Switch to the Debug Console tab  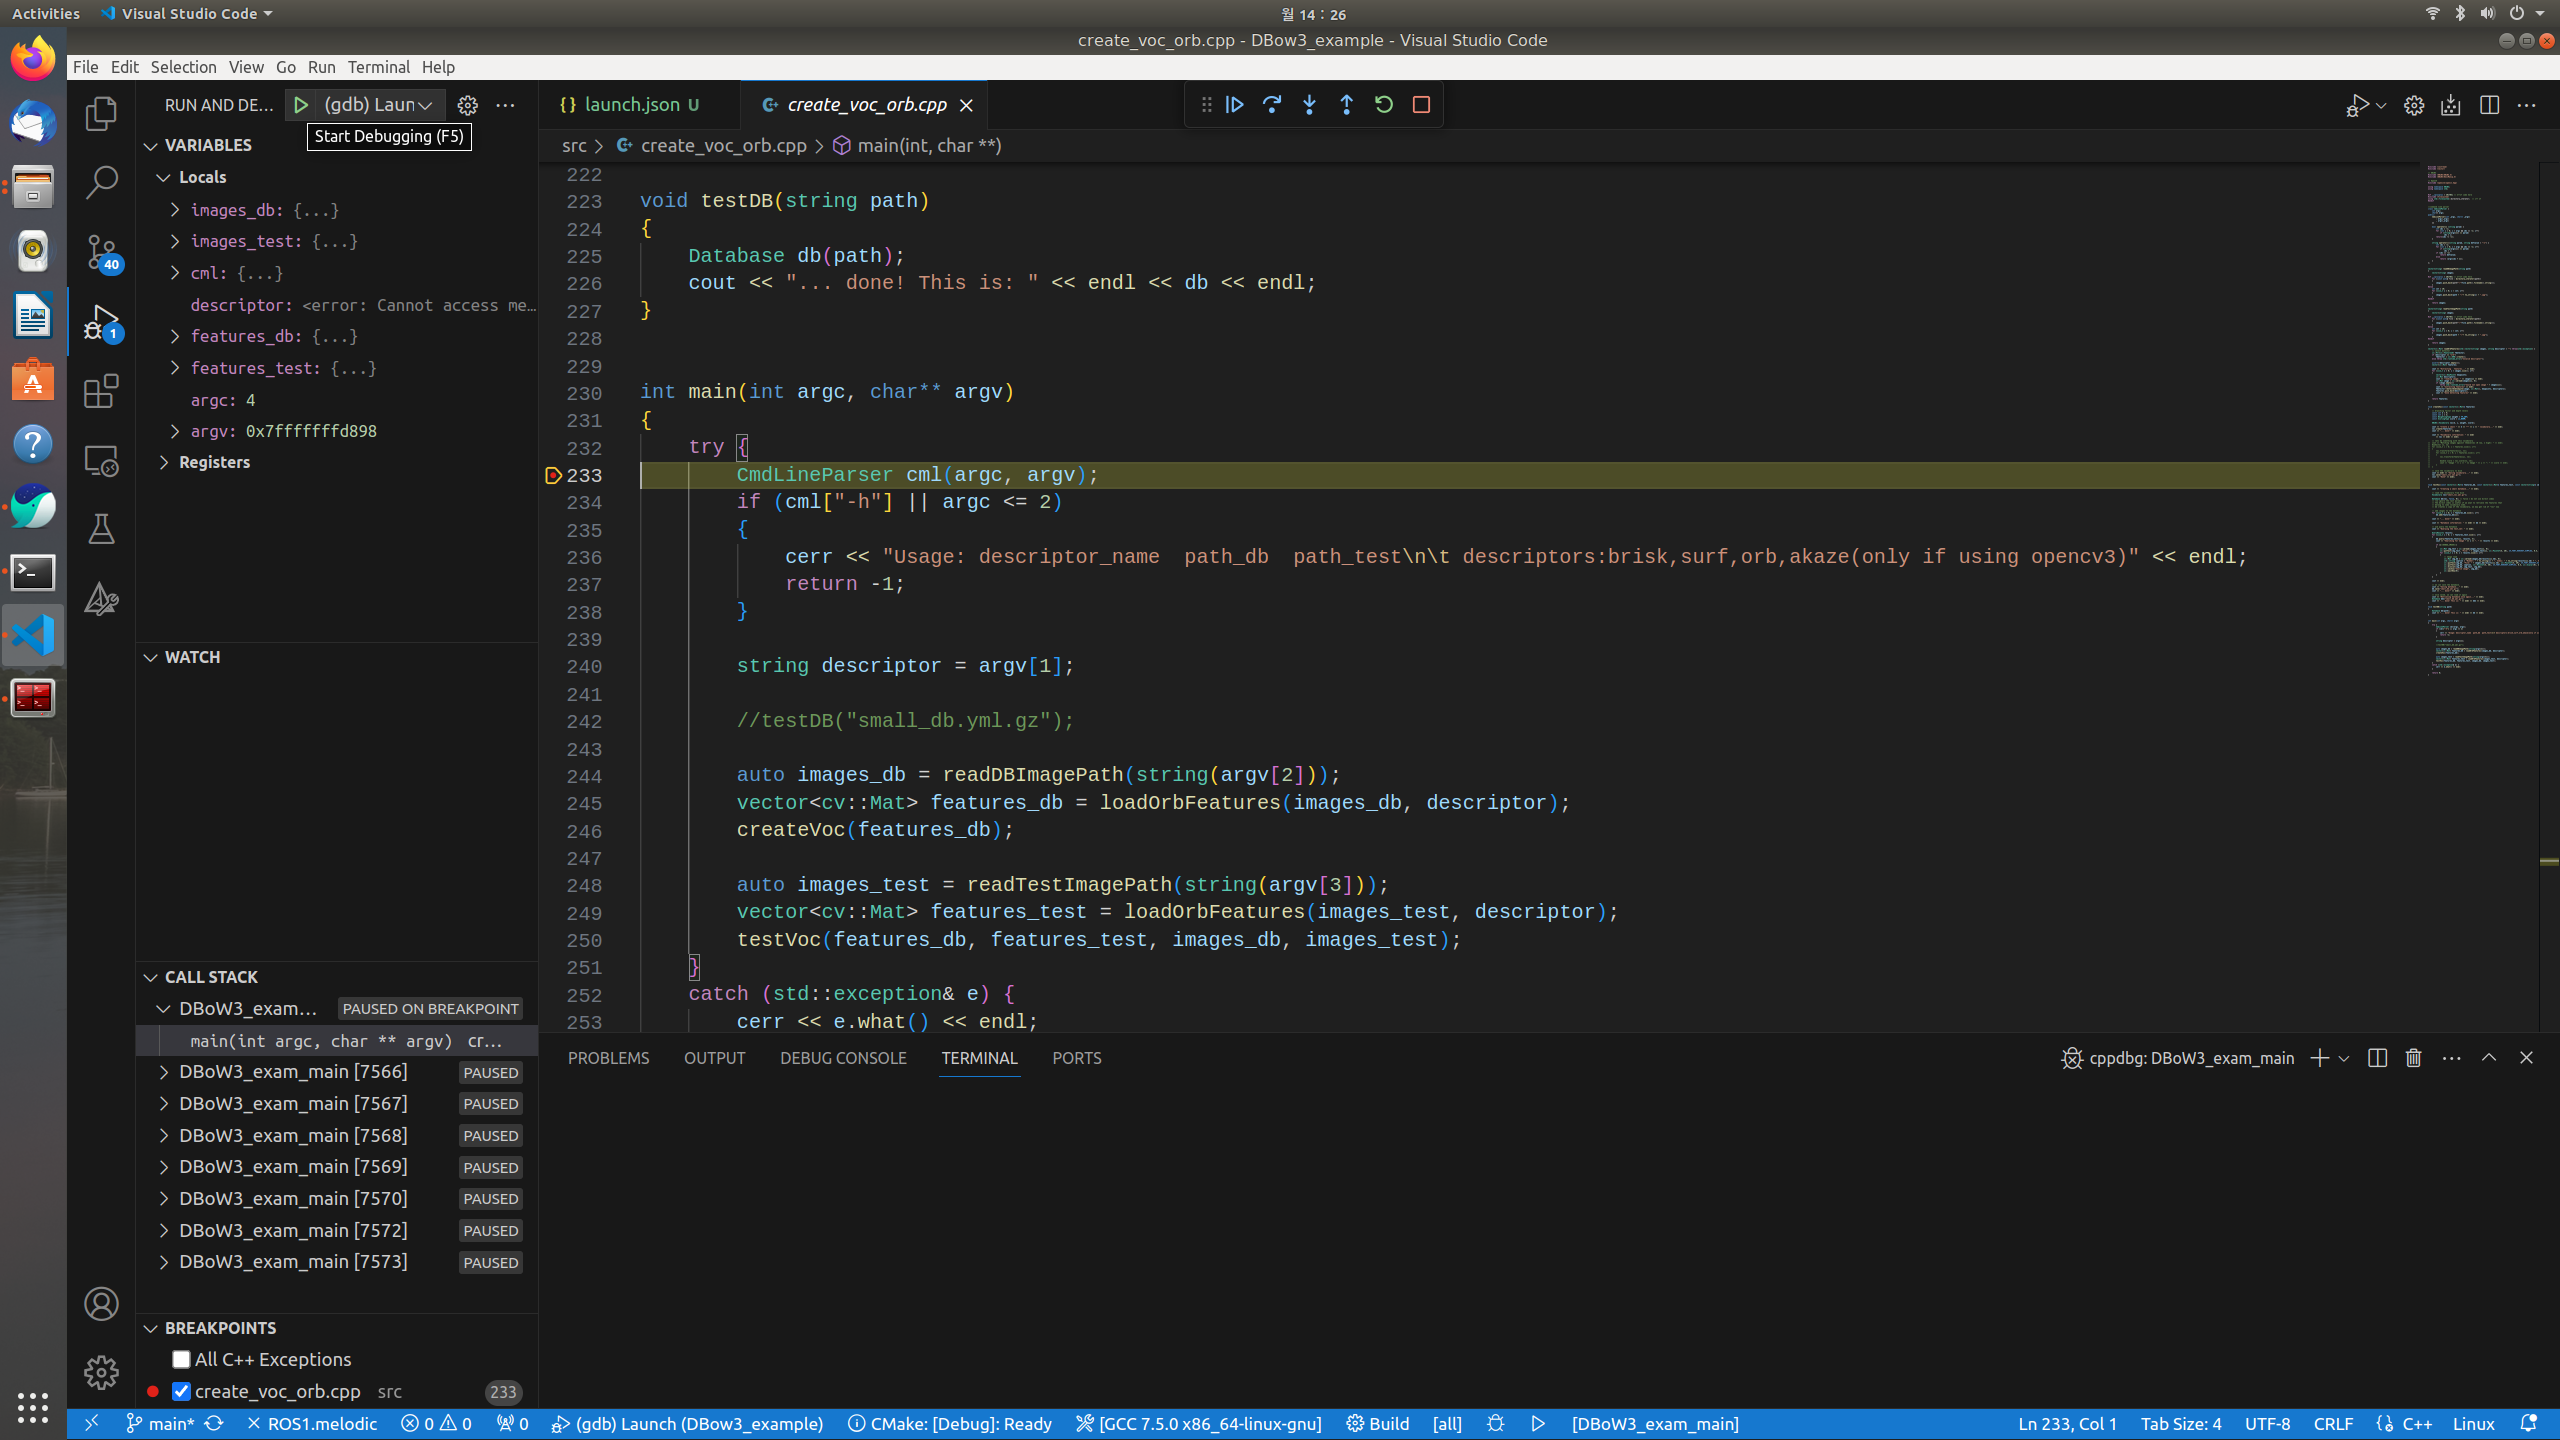click(x=843, y=1058)
